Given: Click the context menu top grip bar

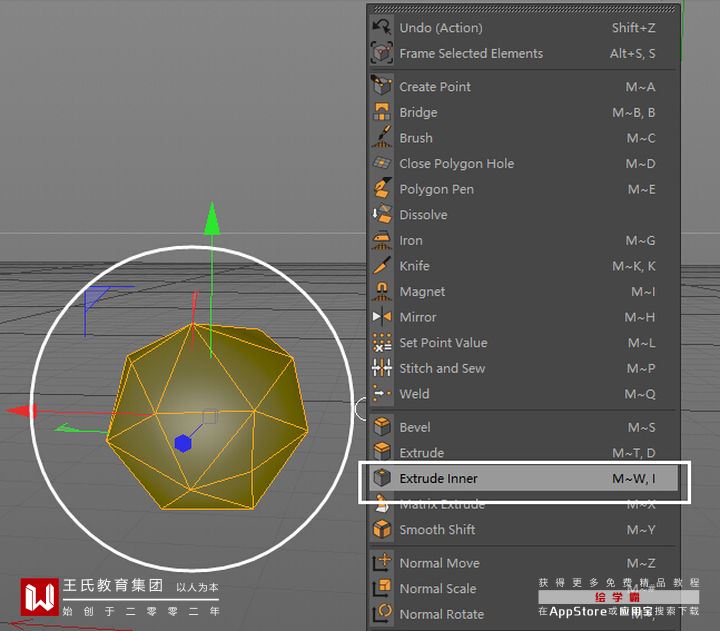Looking at the screenshot, I should (523, 9).
